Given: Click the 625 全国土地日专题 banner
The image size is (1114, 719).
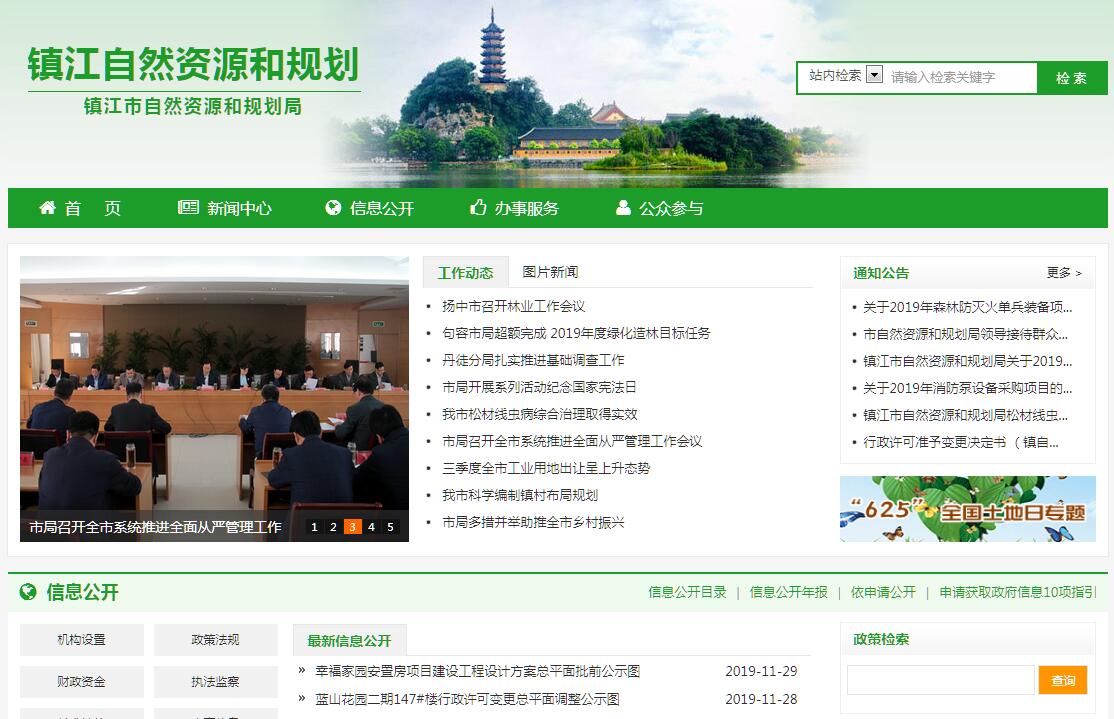Looking at the screenshot, I should click(967, 509).
